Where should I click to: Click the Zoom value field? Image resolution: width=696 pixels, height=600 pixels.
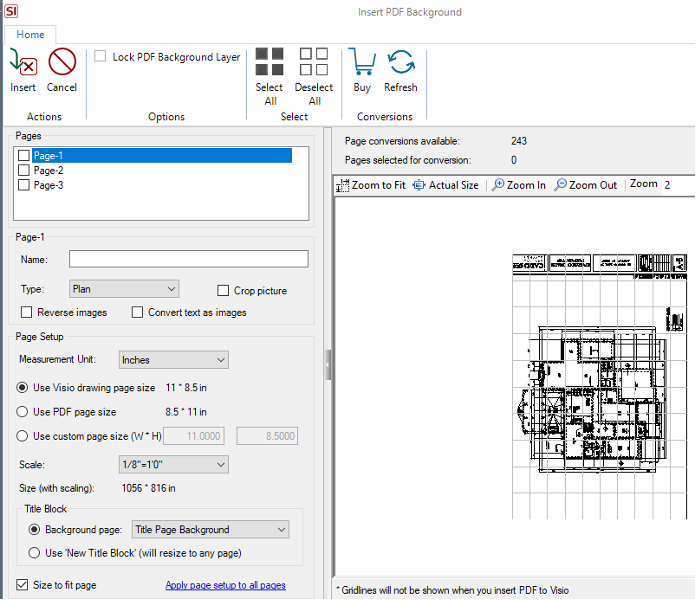coord(678,185)
